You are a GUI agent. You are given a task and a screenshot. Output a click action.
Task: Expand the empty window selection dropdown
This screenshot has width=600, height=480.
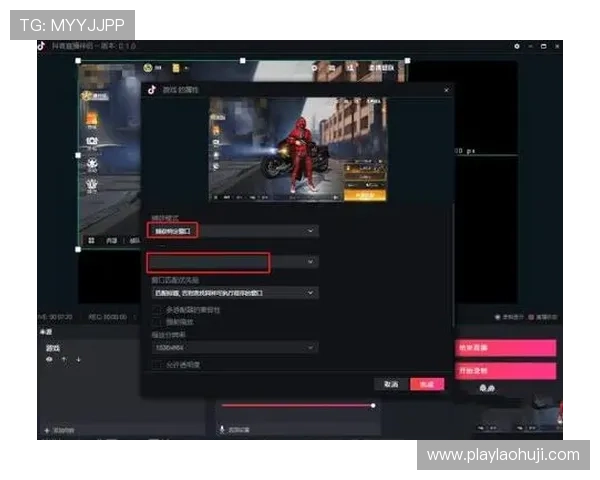point(232,262)
